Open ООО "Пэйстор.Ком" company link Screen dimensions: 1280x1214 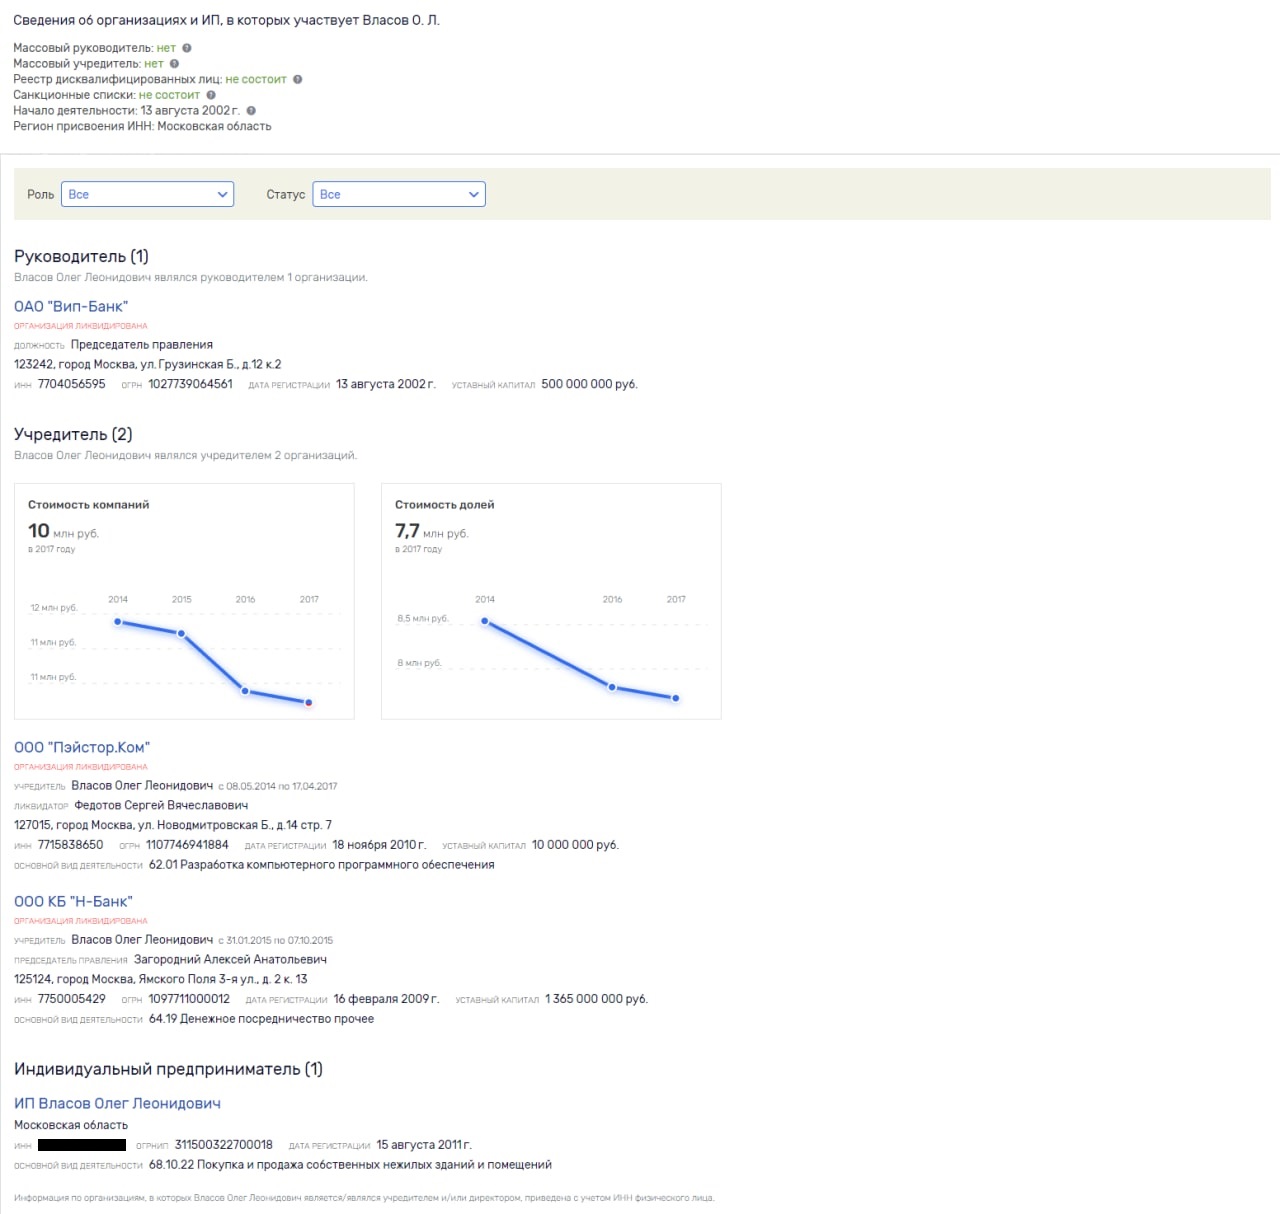pyautogui.click(x=82, y=748)
